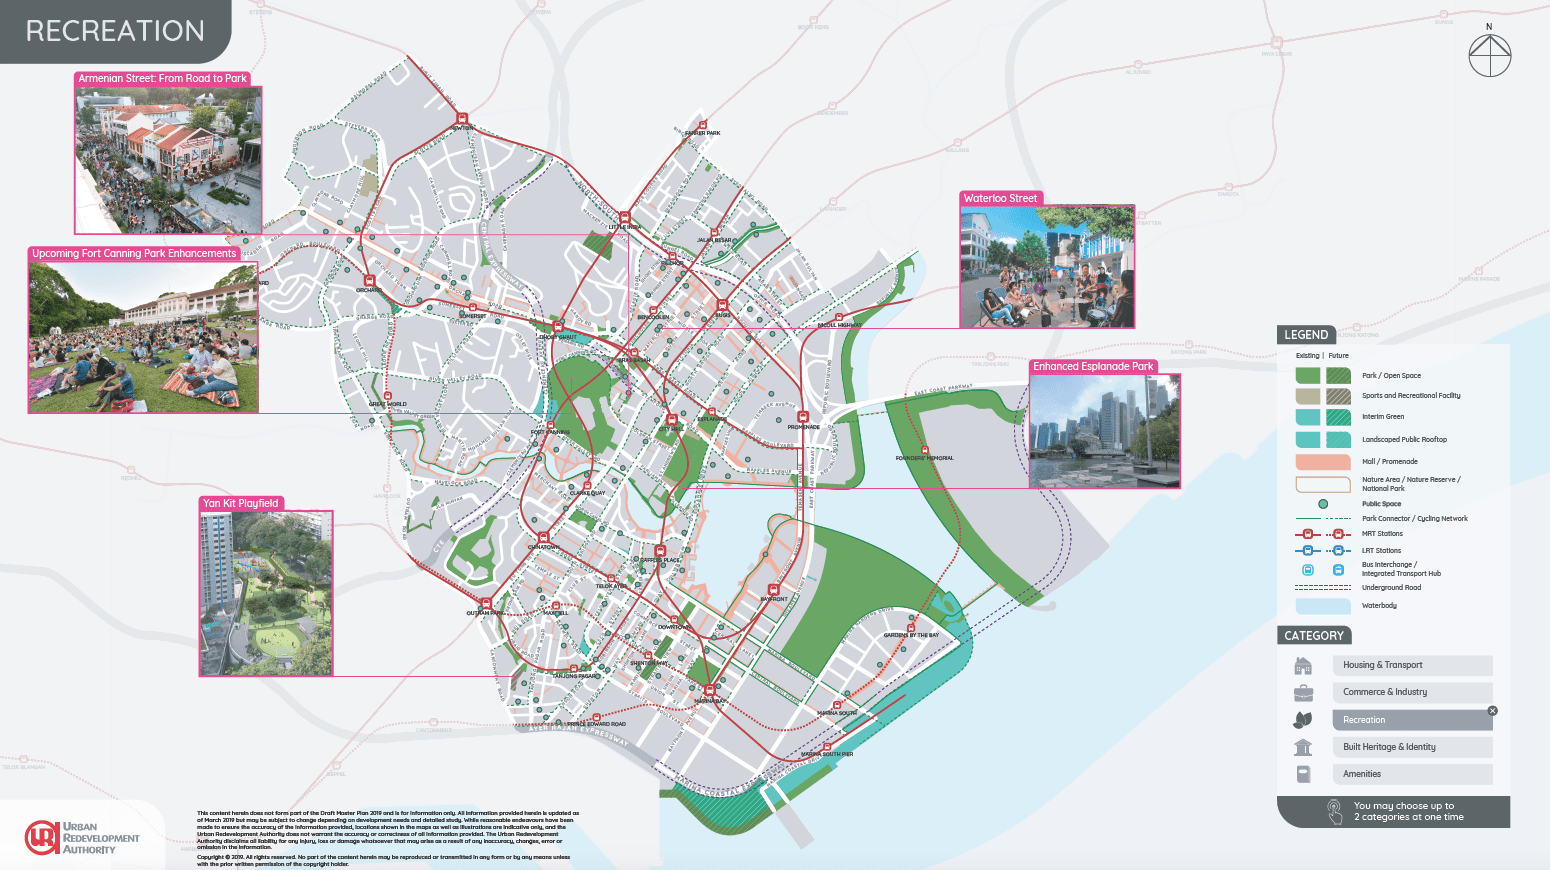Screen dimensions: 1550x870
Task: Click the LEGEND panel header
Action: [x=1306, y=335]
